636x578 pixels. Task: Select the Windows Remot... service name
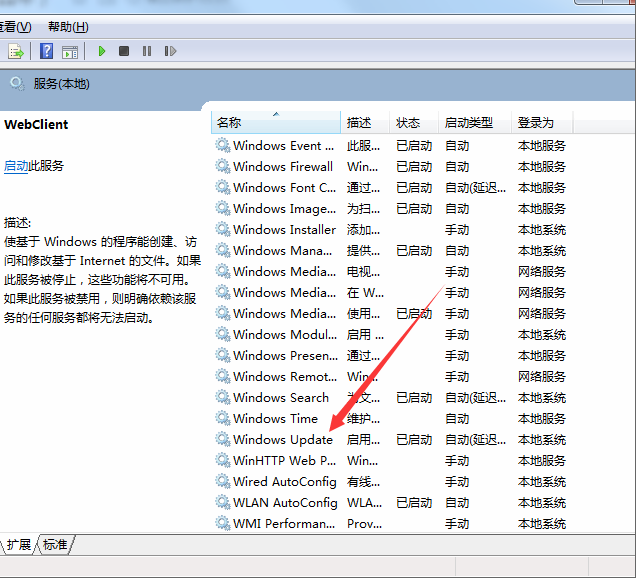tap(285, 377)
